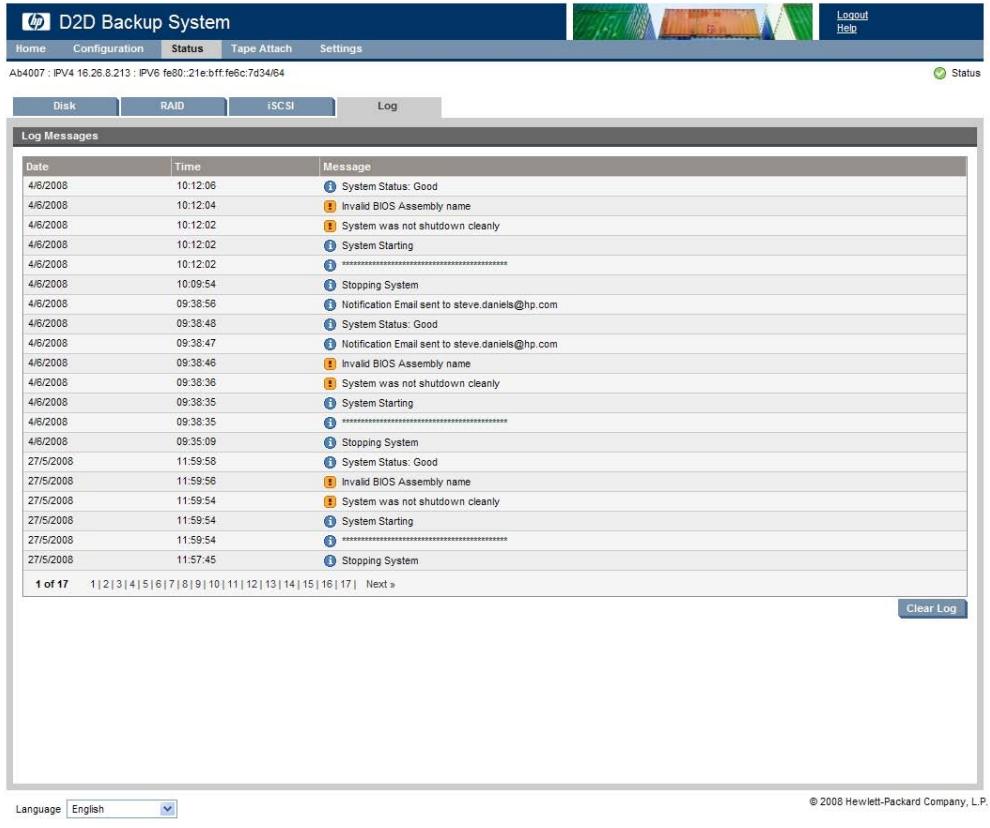The image size is (990, 828).
Task: Switch to the RAID tab
Action: (173, 106)
